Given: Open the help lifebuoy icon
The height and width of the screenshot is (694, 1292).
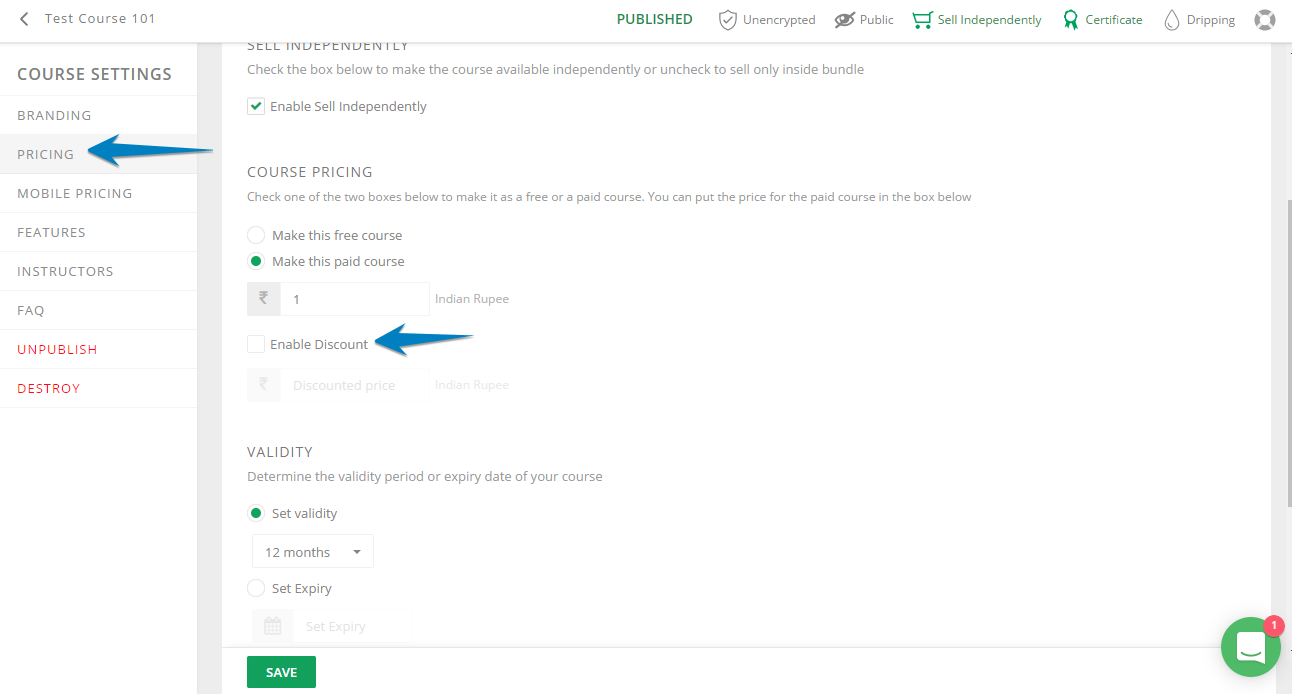Looking at the screenshot, I should pyautogui.click(x=1265, y=20).
